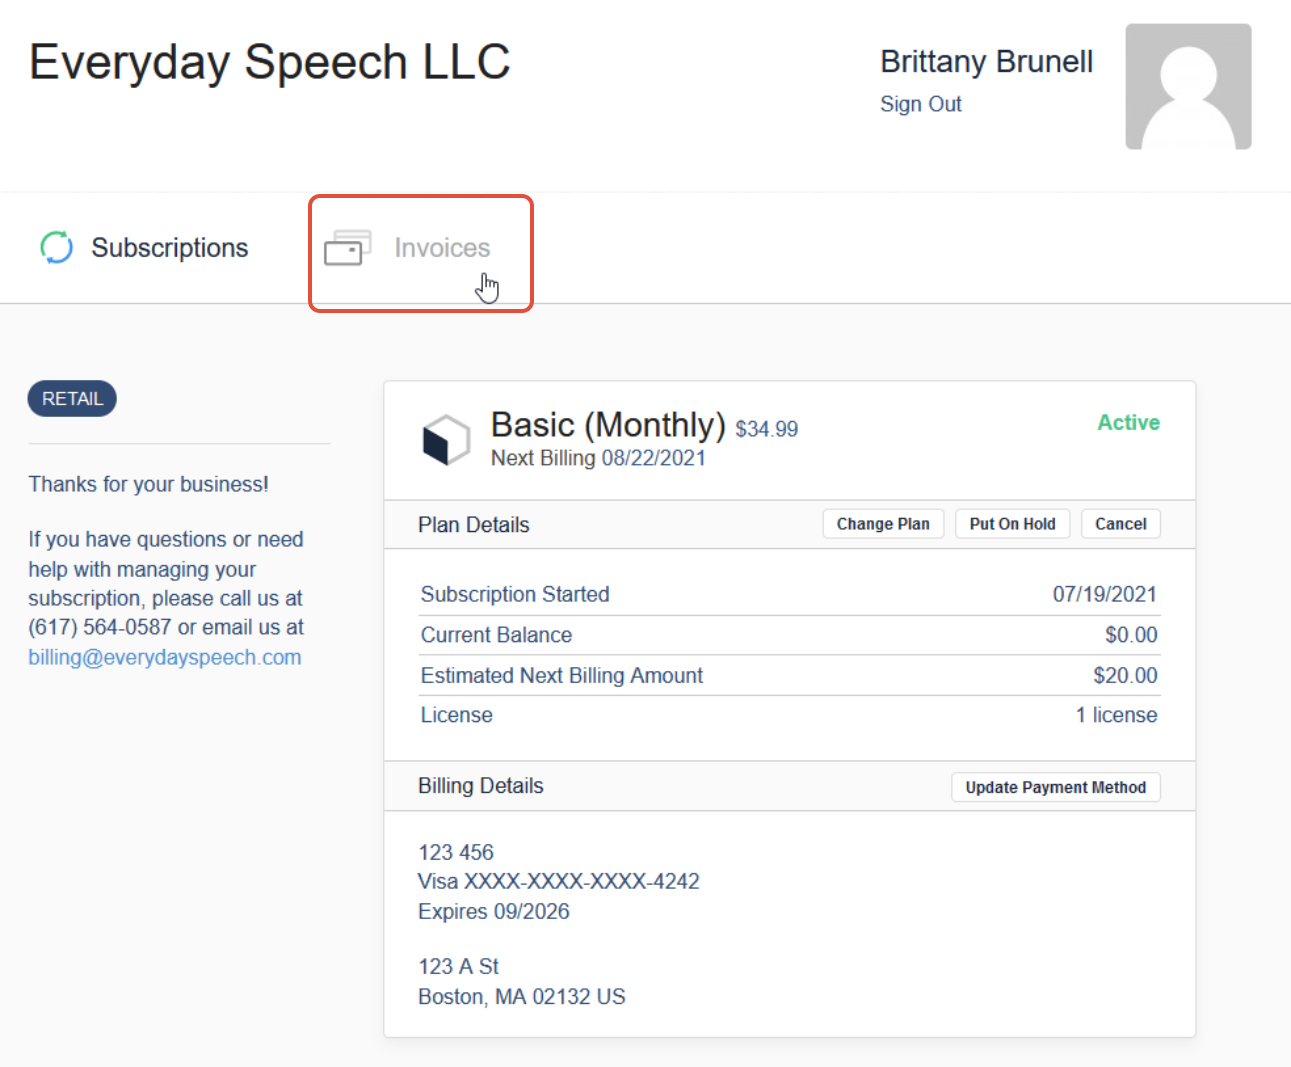Click the Plan Details section header

tap(473, 525)
